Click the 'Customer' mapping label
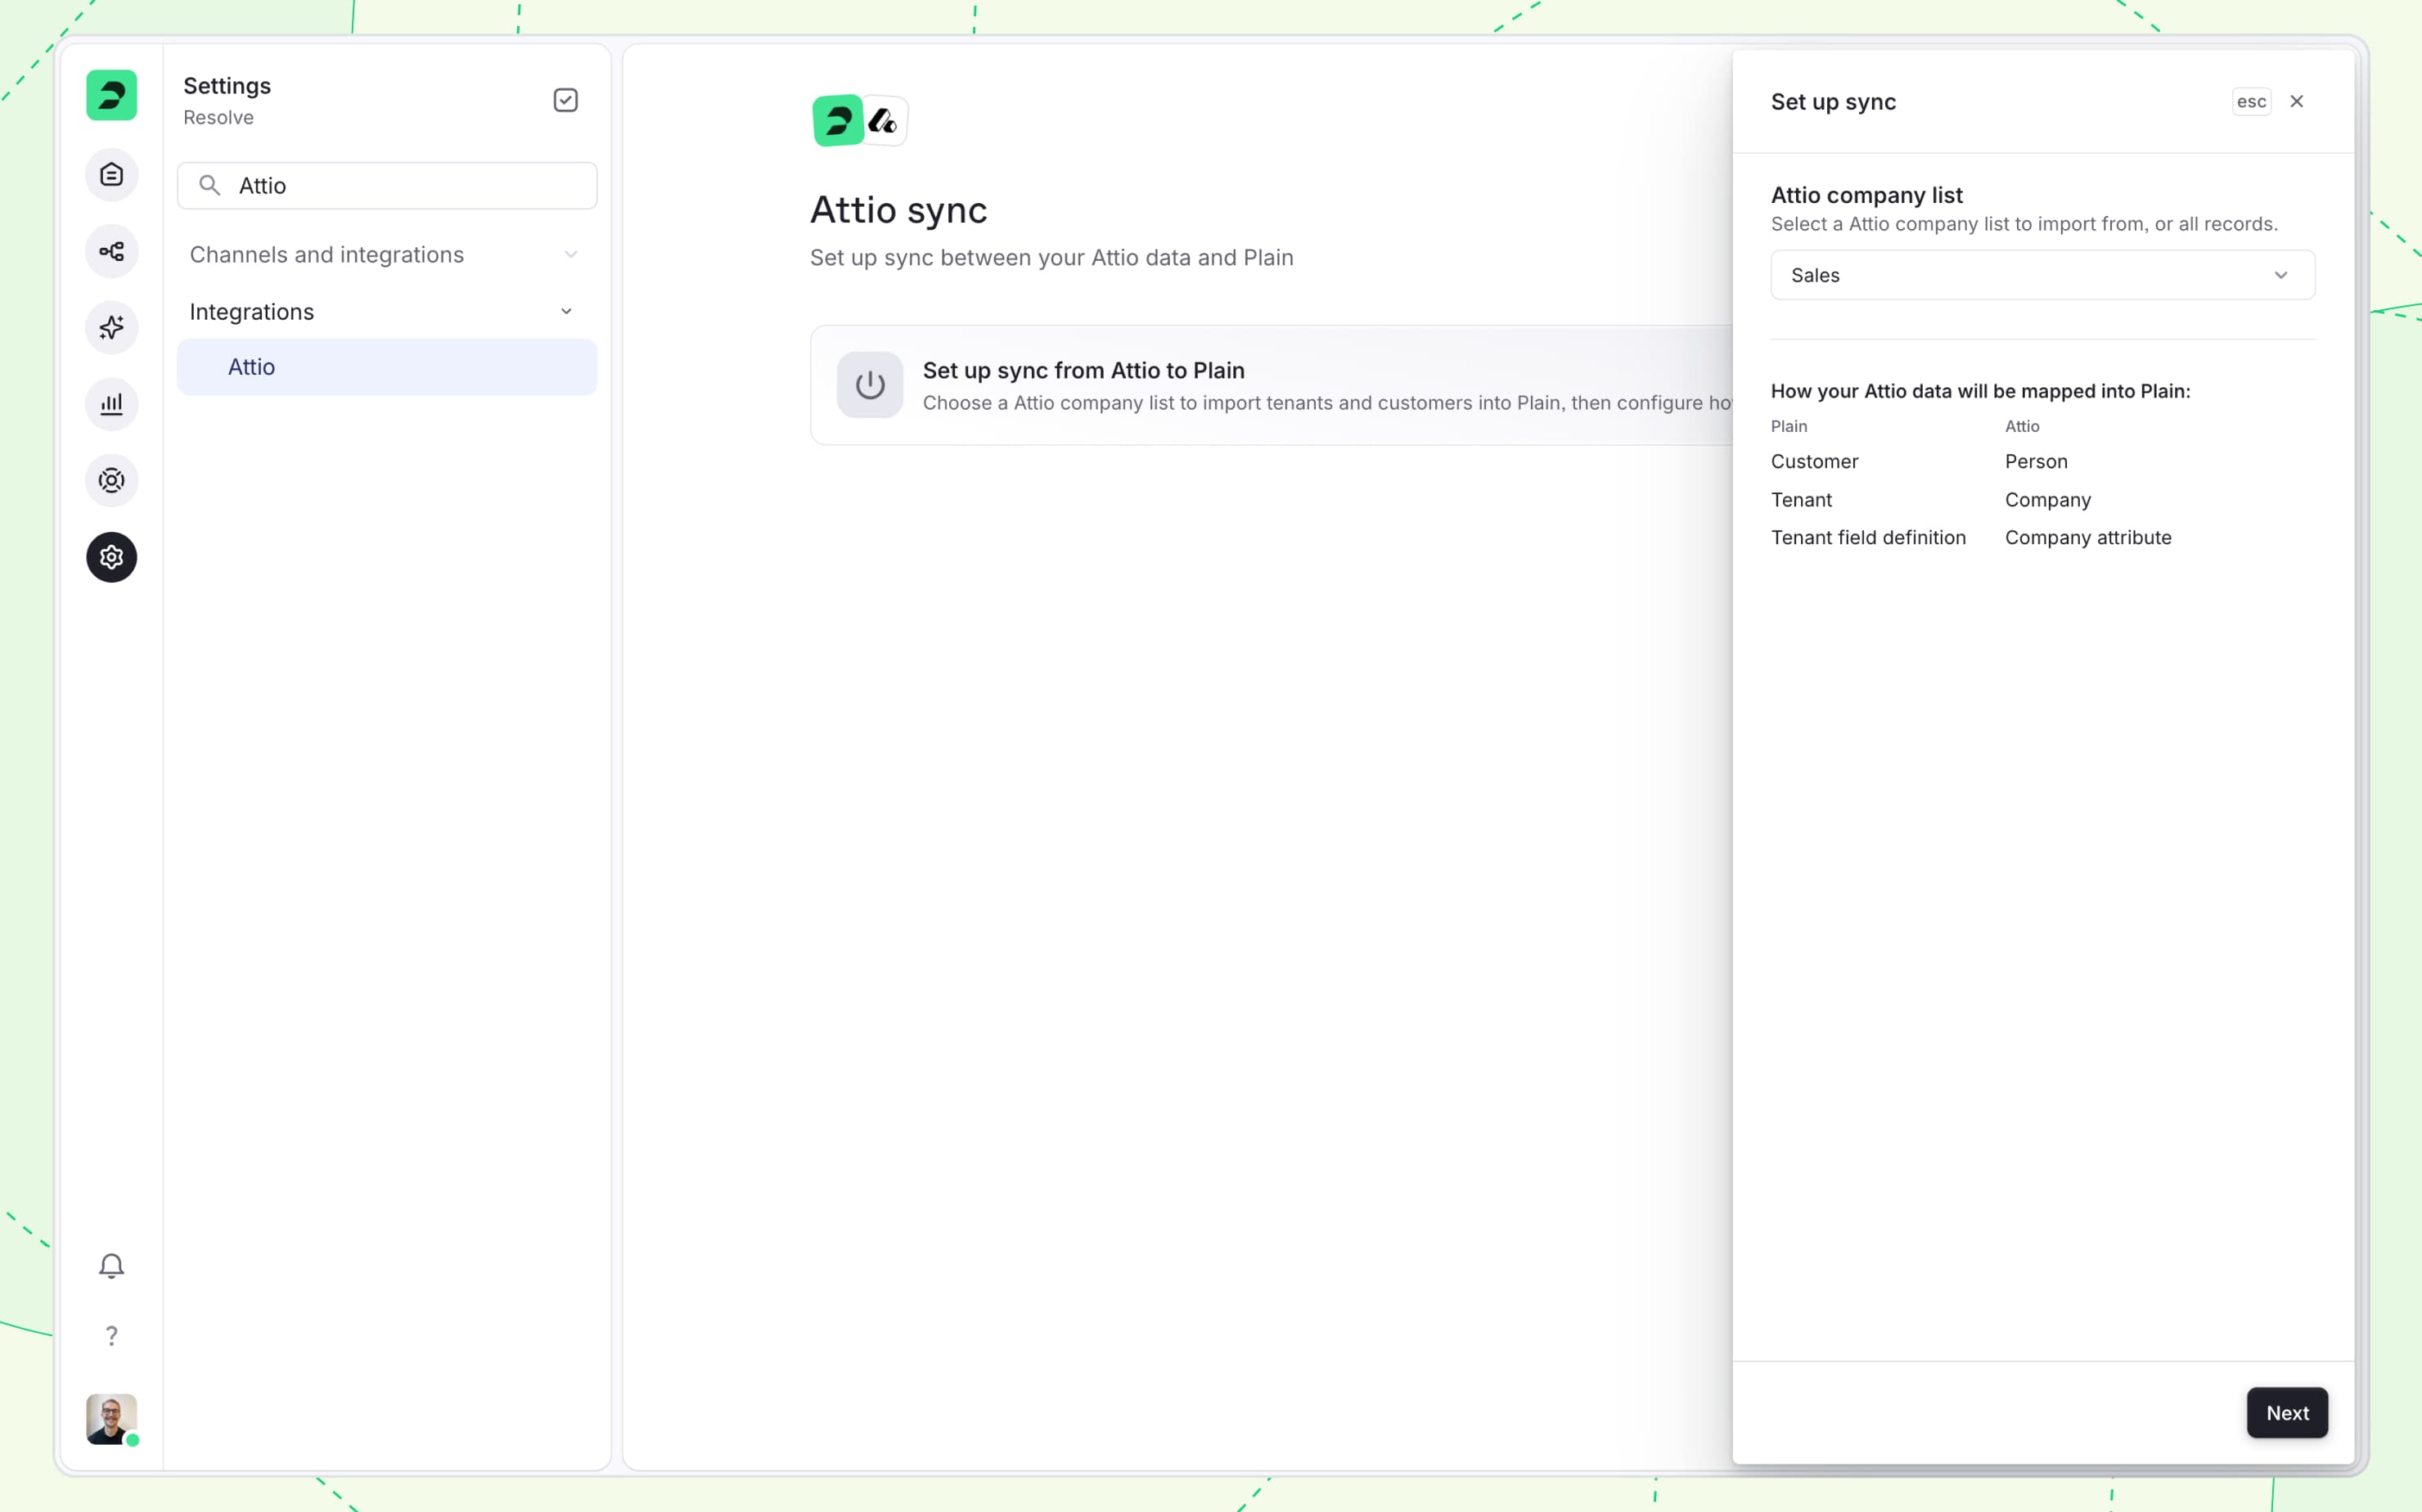 (x=1814, y=461)
